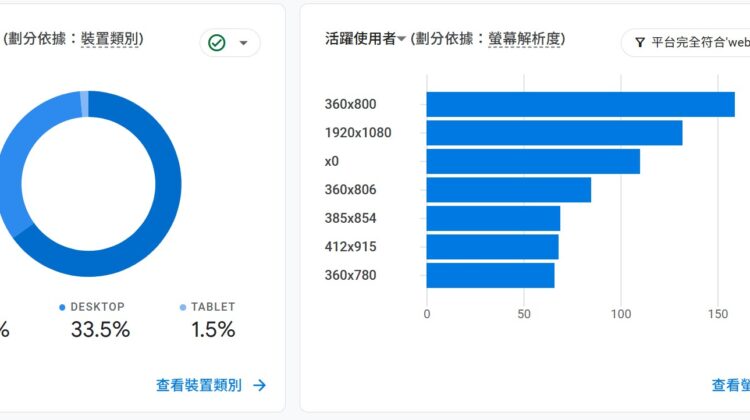The image size is (750, 420).
Task: Open the dropdown arrow beside the green checkmark
Action: click(x=243, y=43)
